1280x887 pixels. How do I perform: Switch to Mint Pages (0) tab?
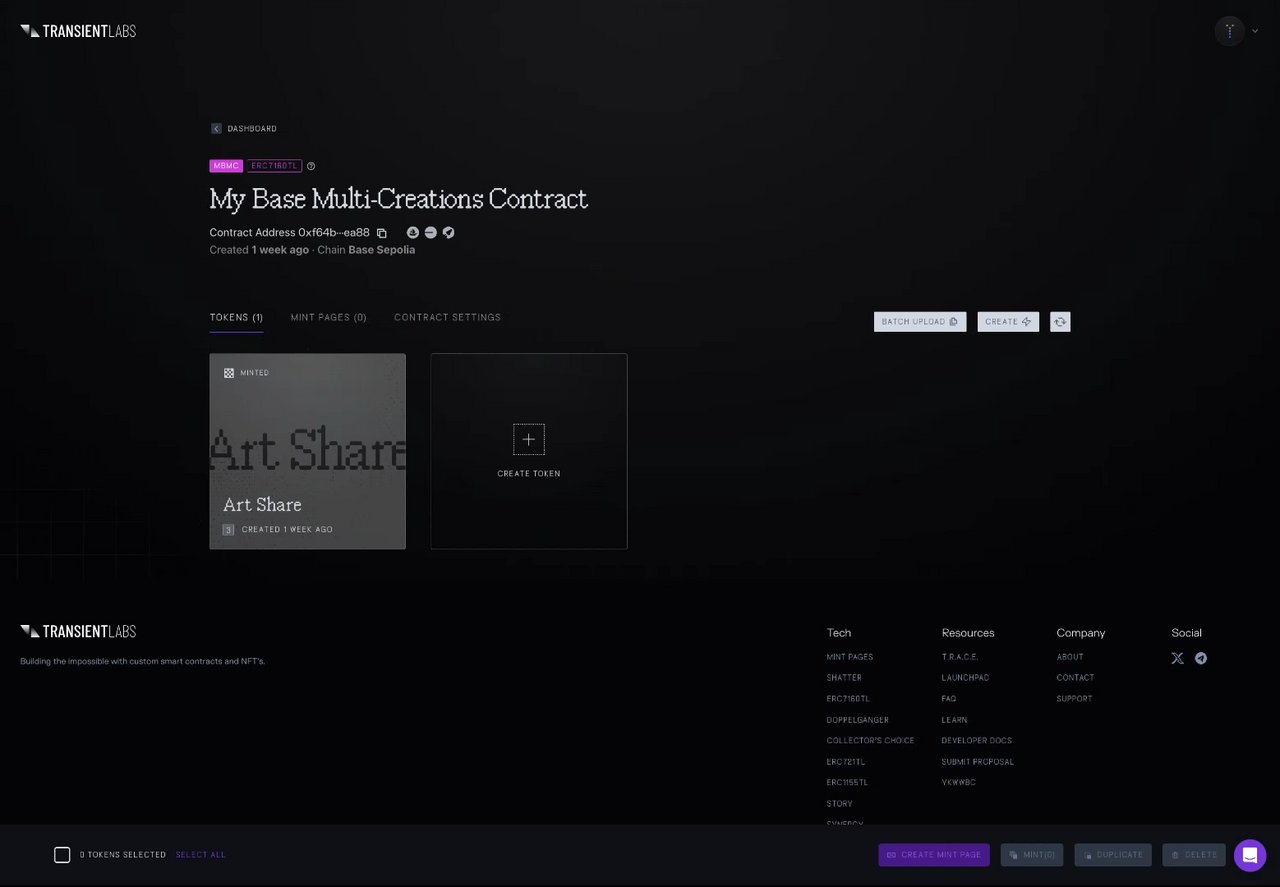[329, 318]
